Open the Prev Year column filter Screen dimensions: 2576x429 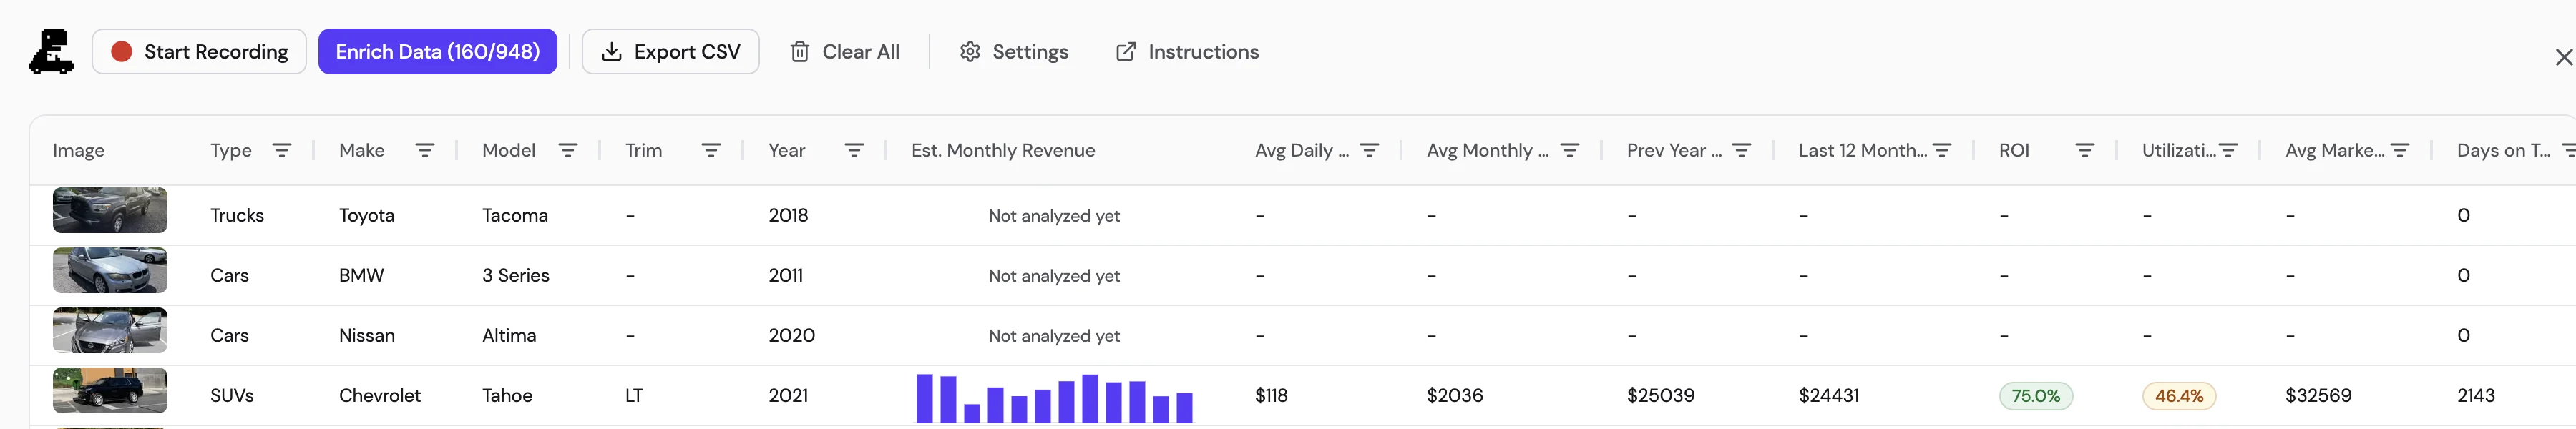click(x=1742, y=150)
